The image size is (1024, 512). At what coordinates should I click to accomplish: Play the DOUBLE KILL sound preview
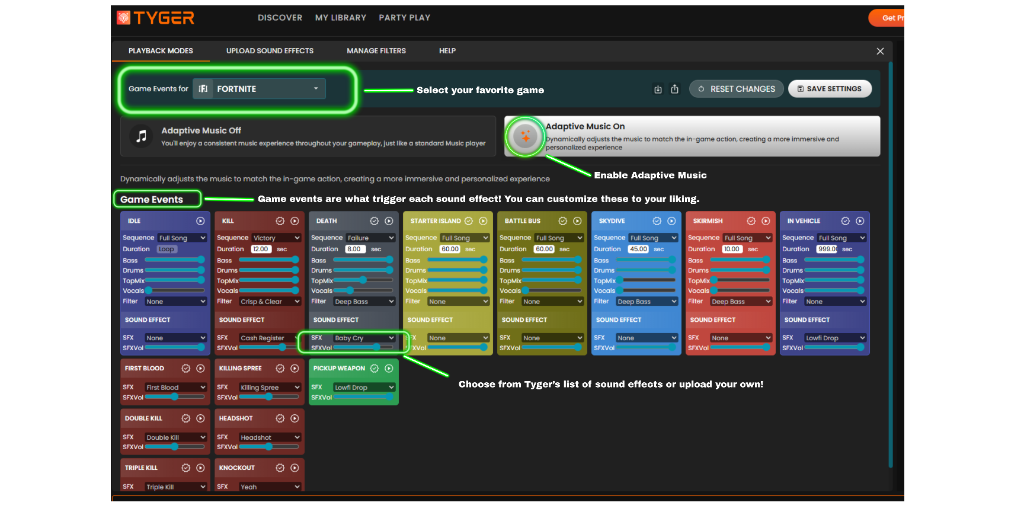click(200, 418)
